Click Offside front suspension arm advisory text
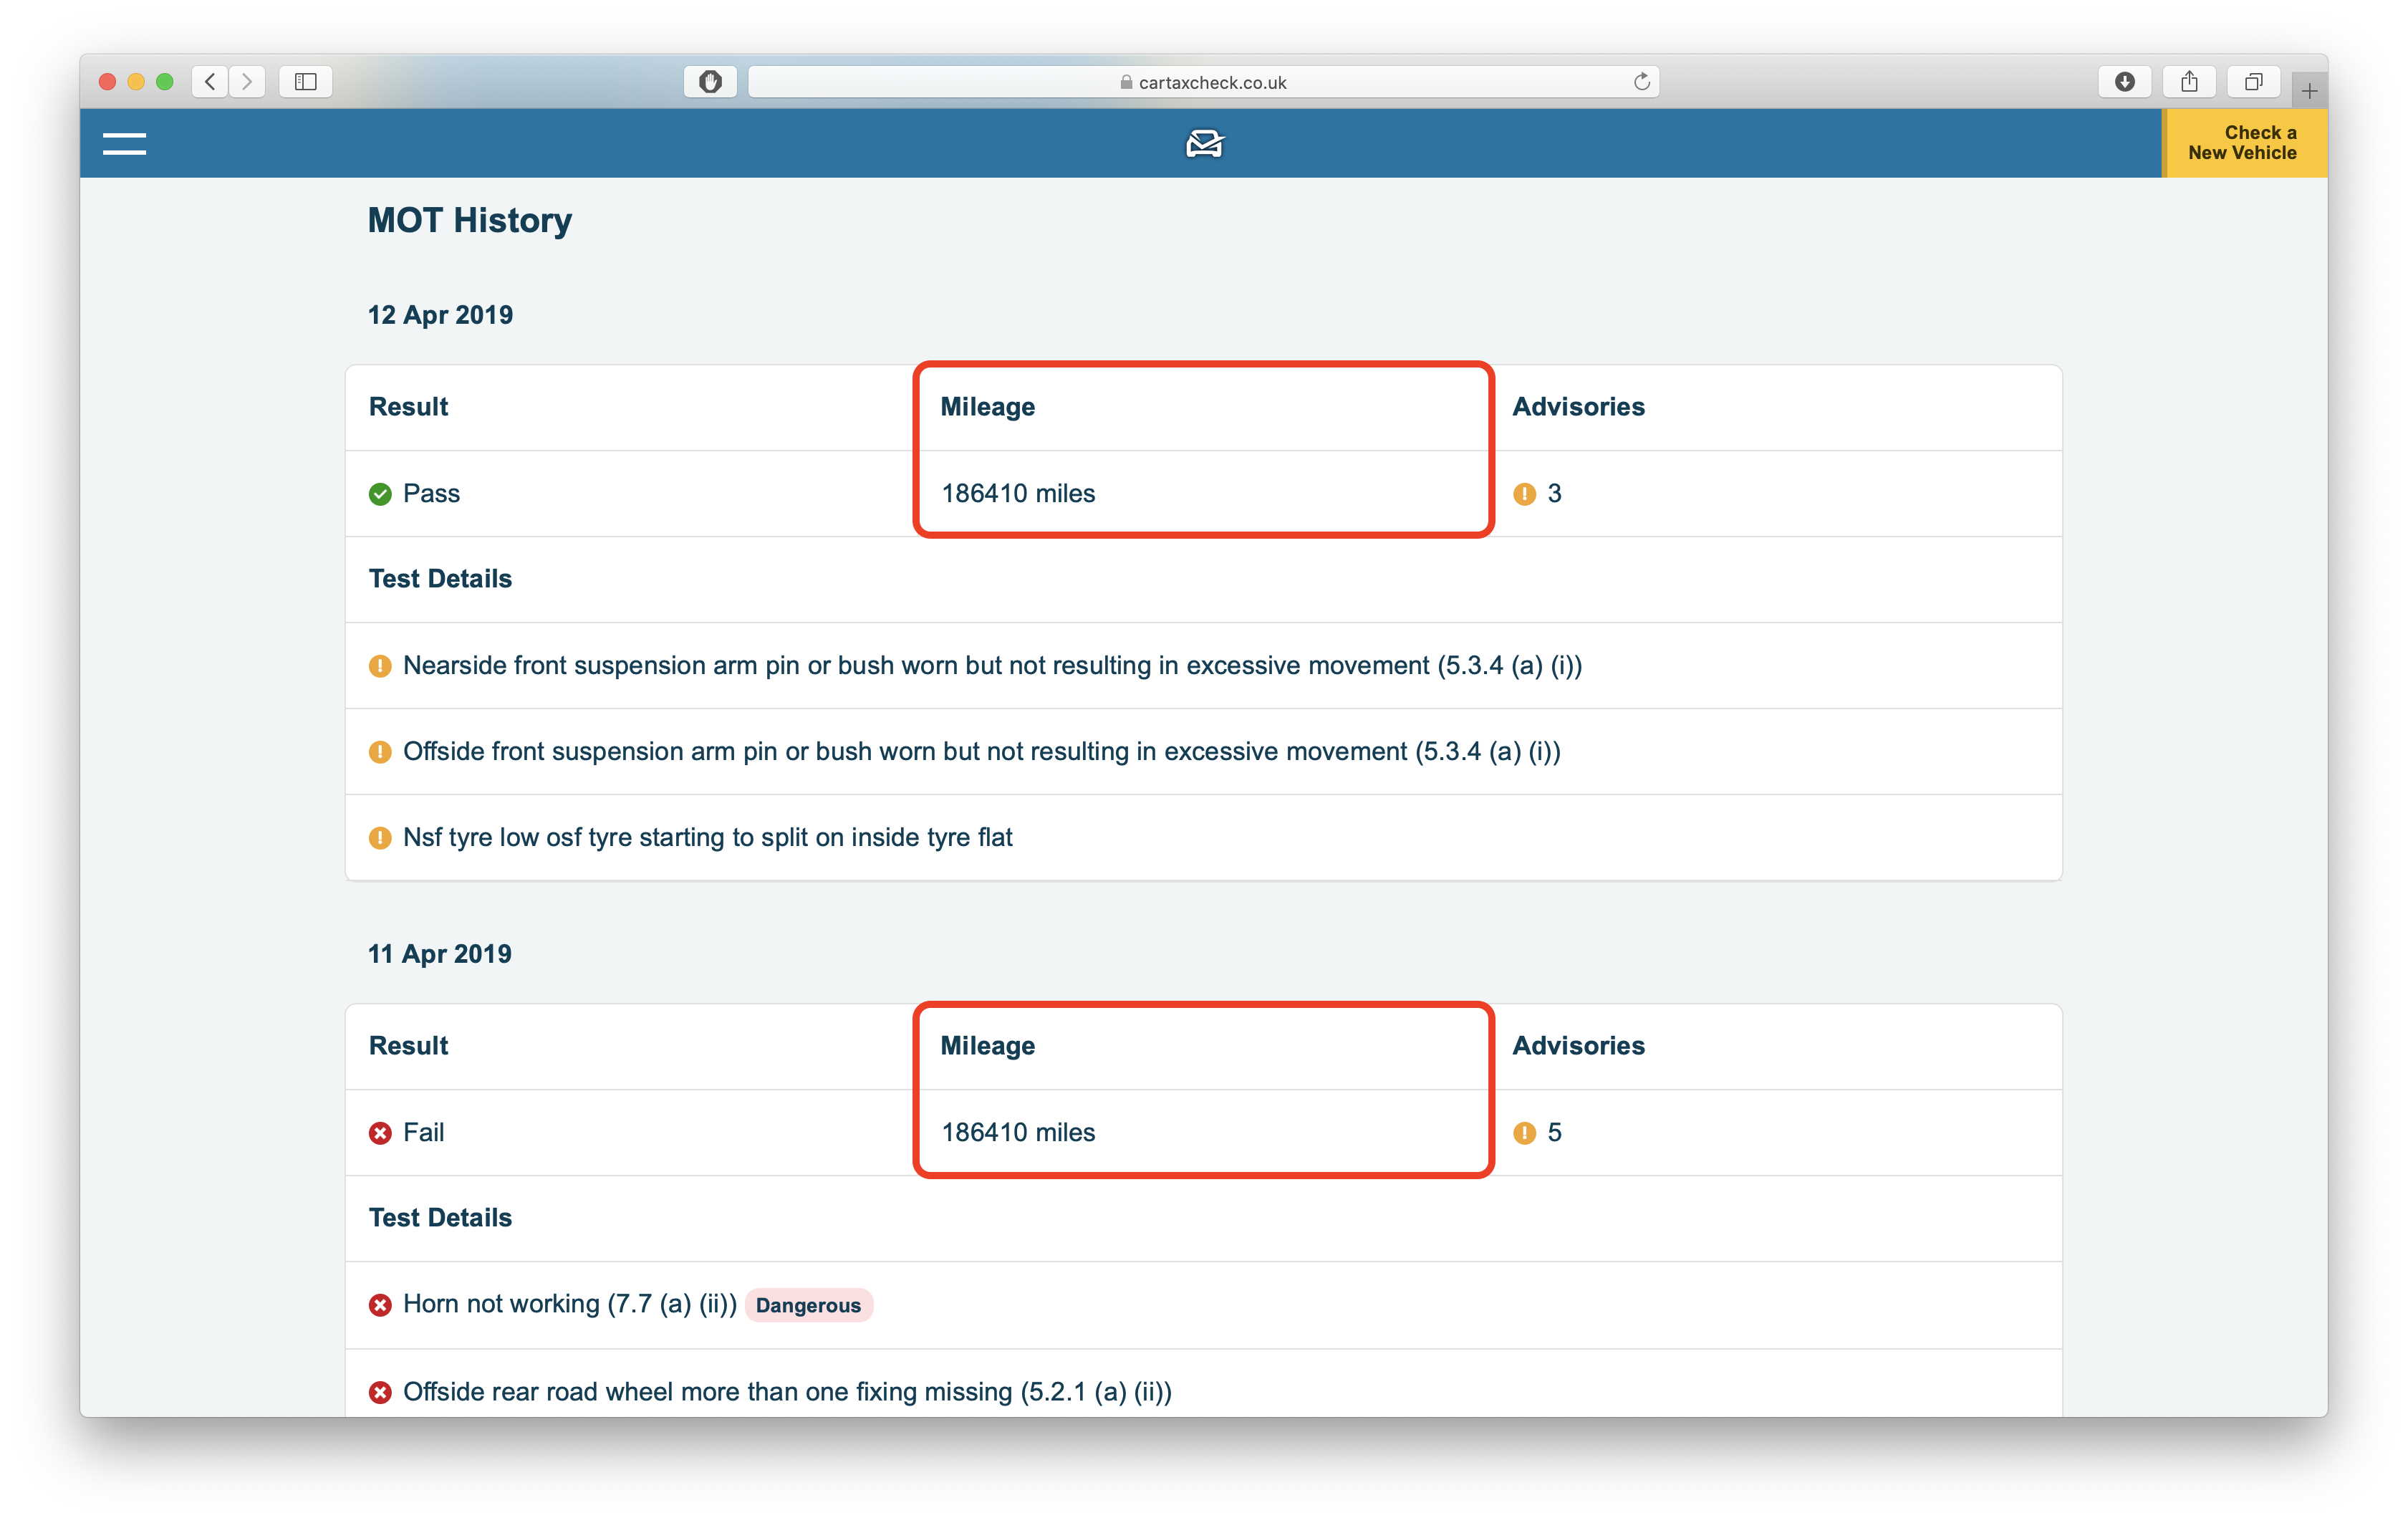The height and width of the screenshot is (1523, 2408). (981, 751)
